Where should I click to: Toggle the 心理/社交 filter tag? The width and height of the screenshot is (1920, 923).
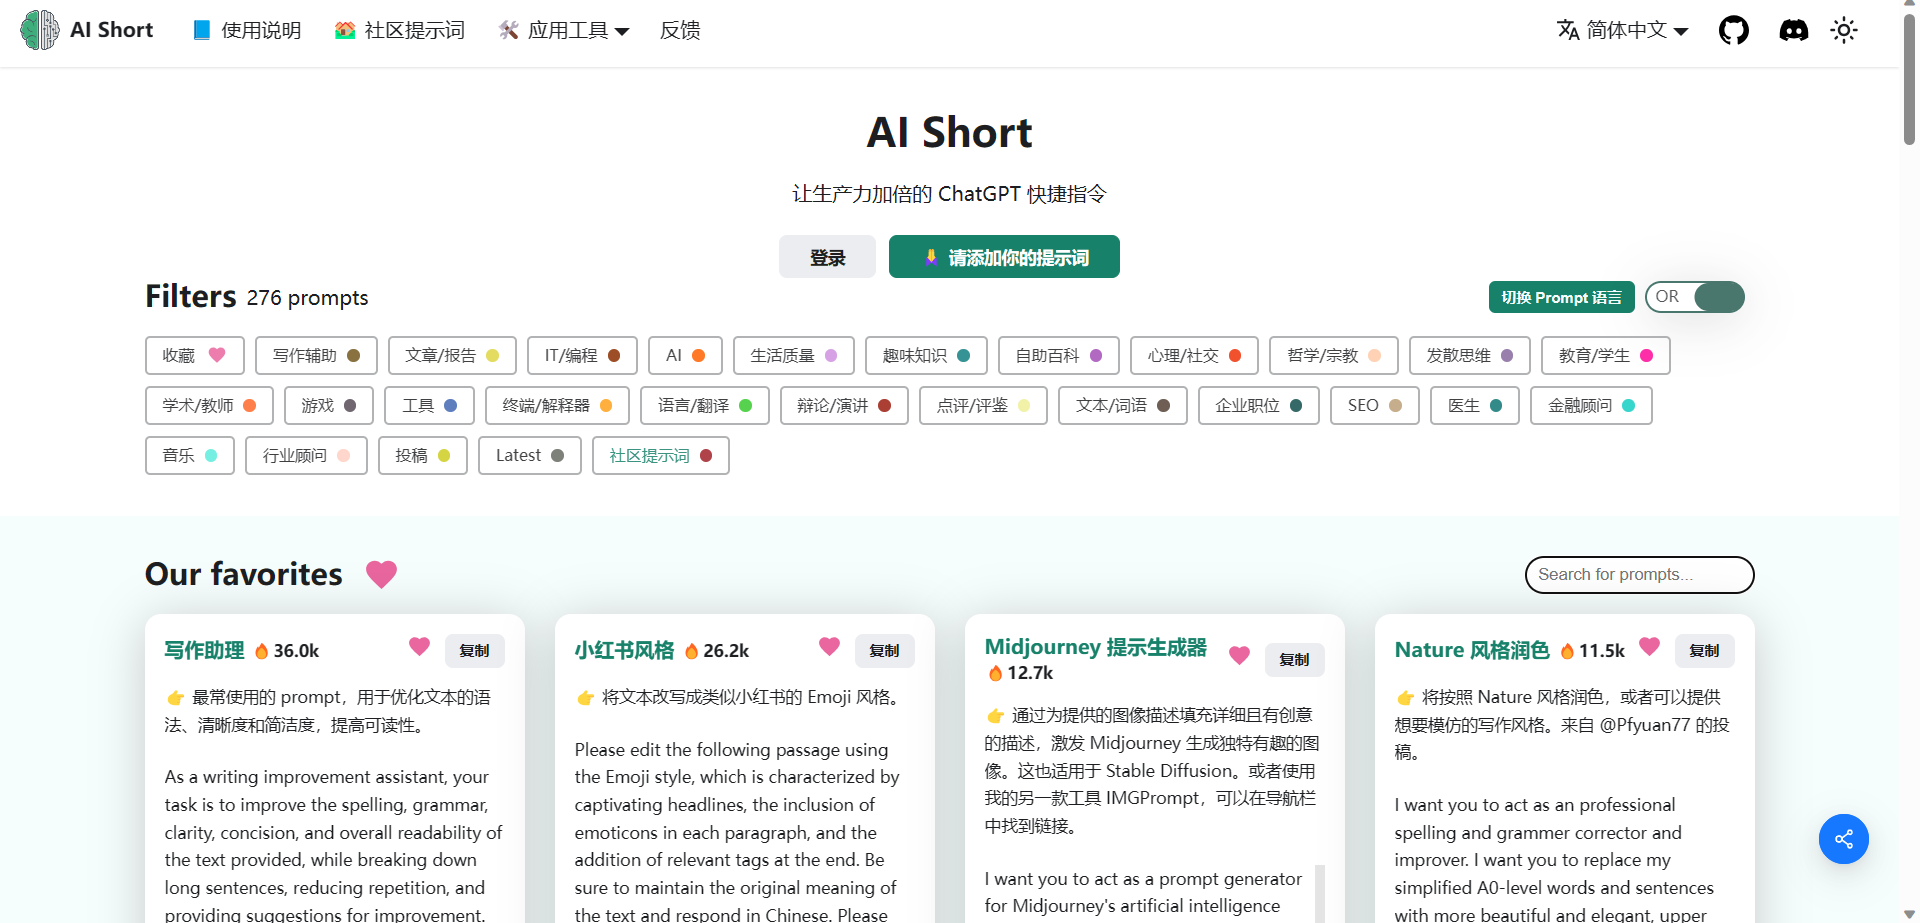(x=1194, y=356)
